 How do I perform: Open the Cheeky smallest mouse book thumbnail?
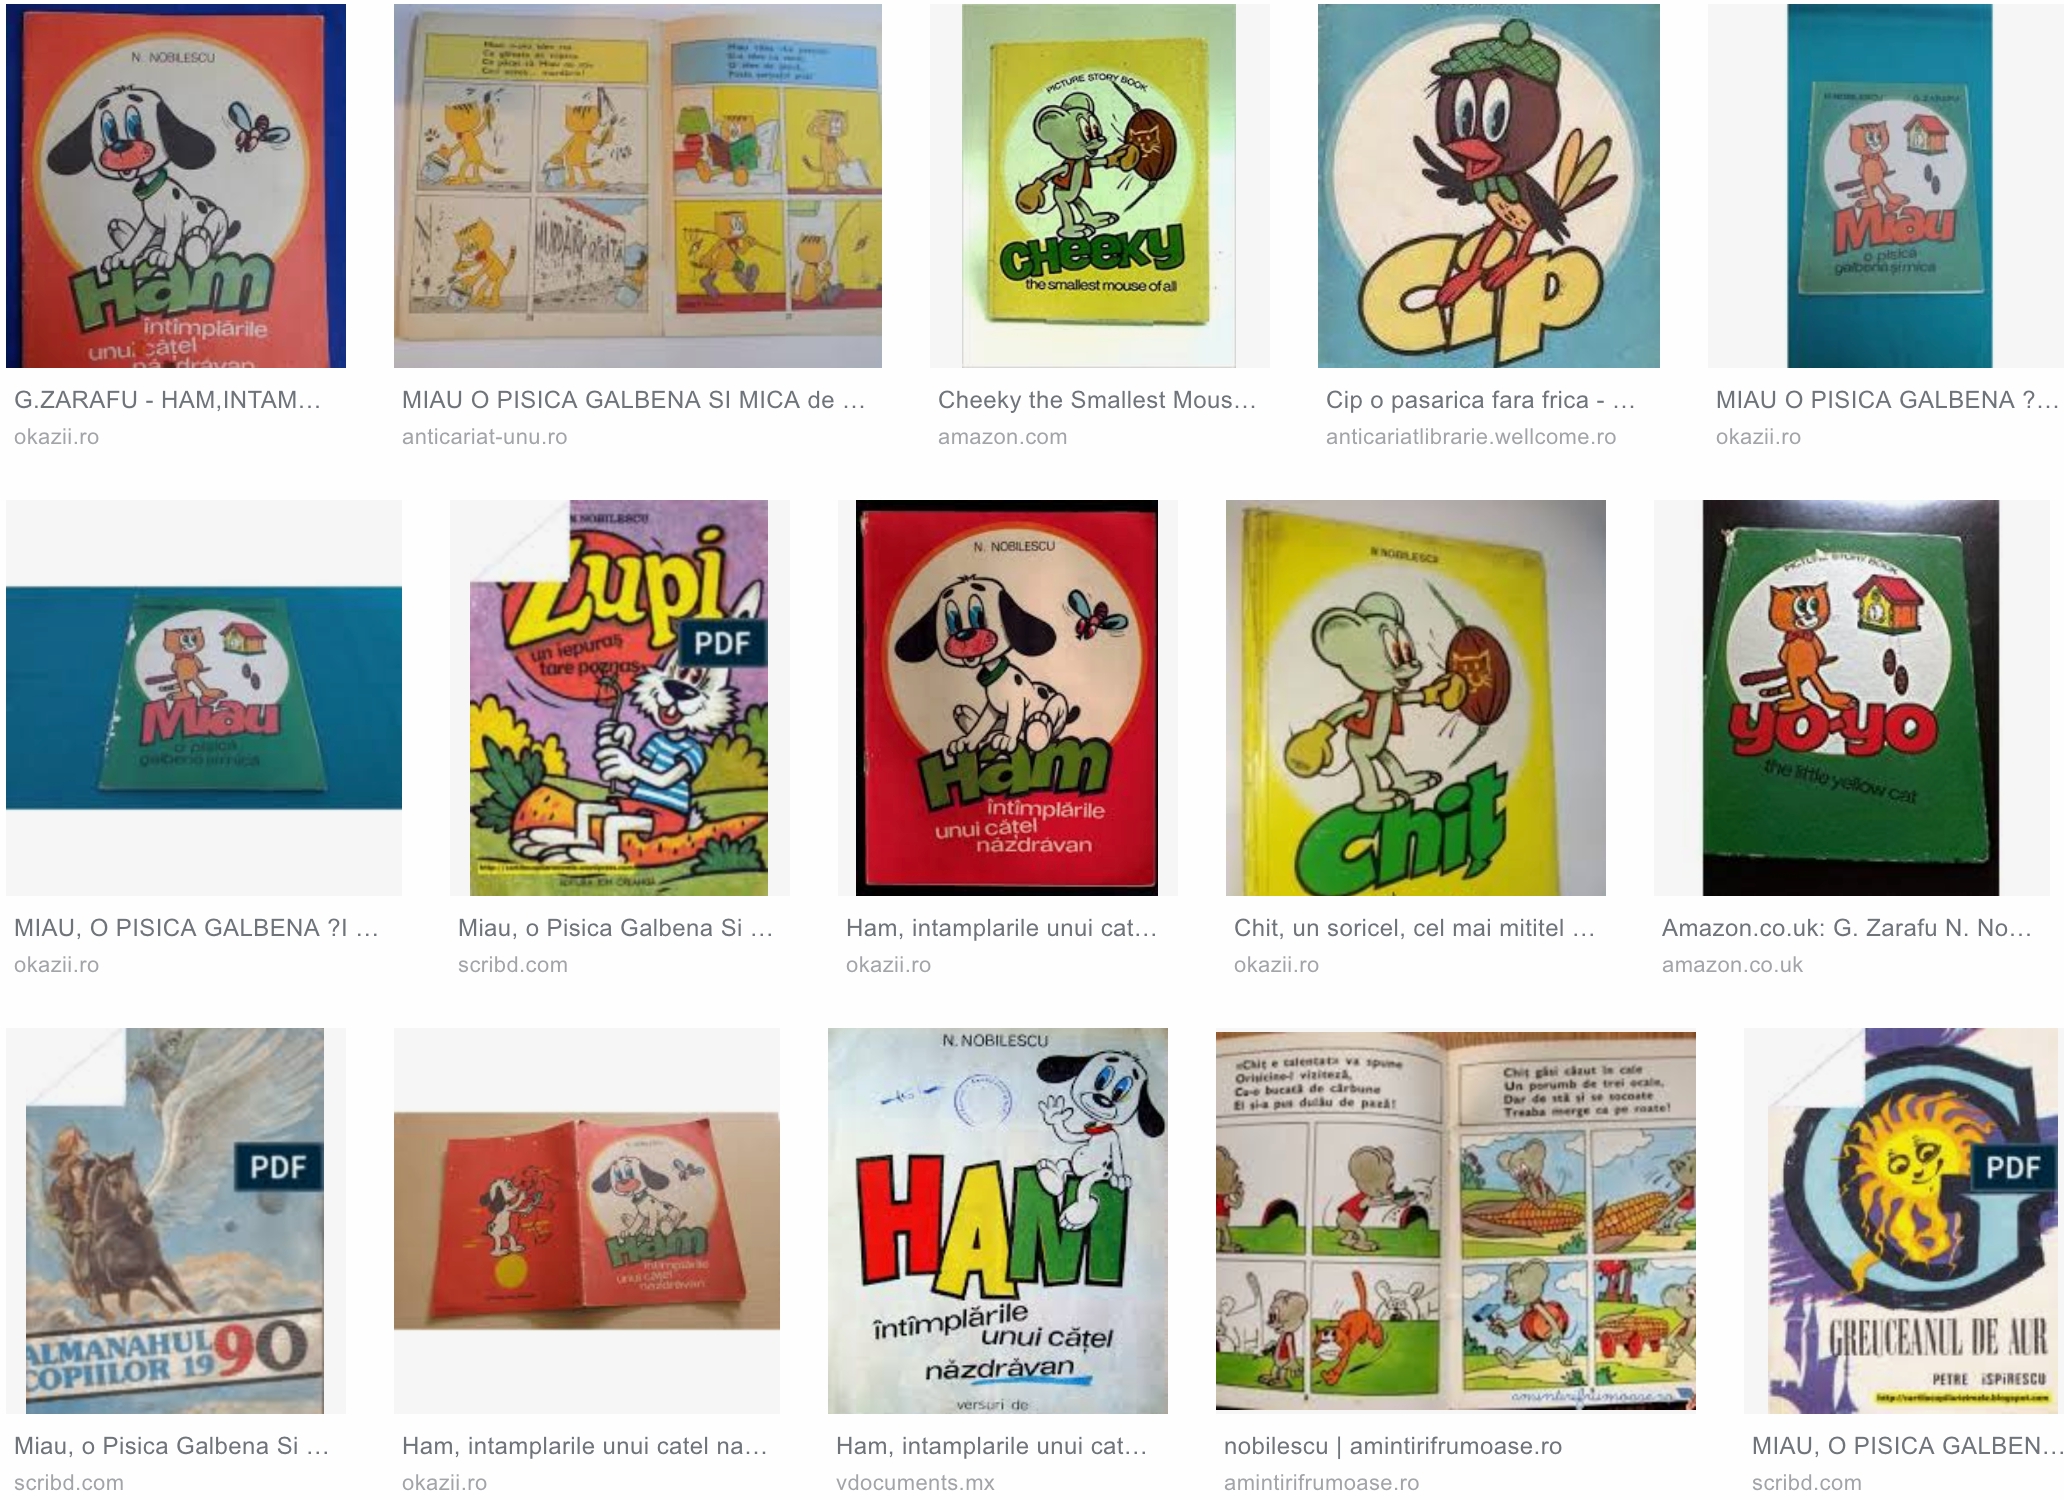(x=1099, y=186)
